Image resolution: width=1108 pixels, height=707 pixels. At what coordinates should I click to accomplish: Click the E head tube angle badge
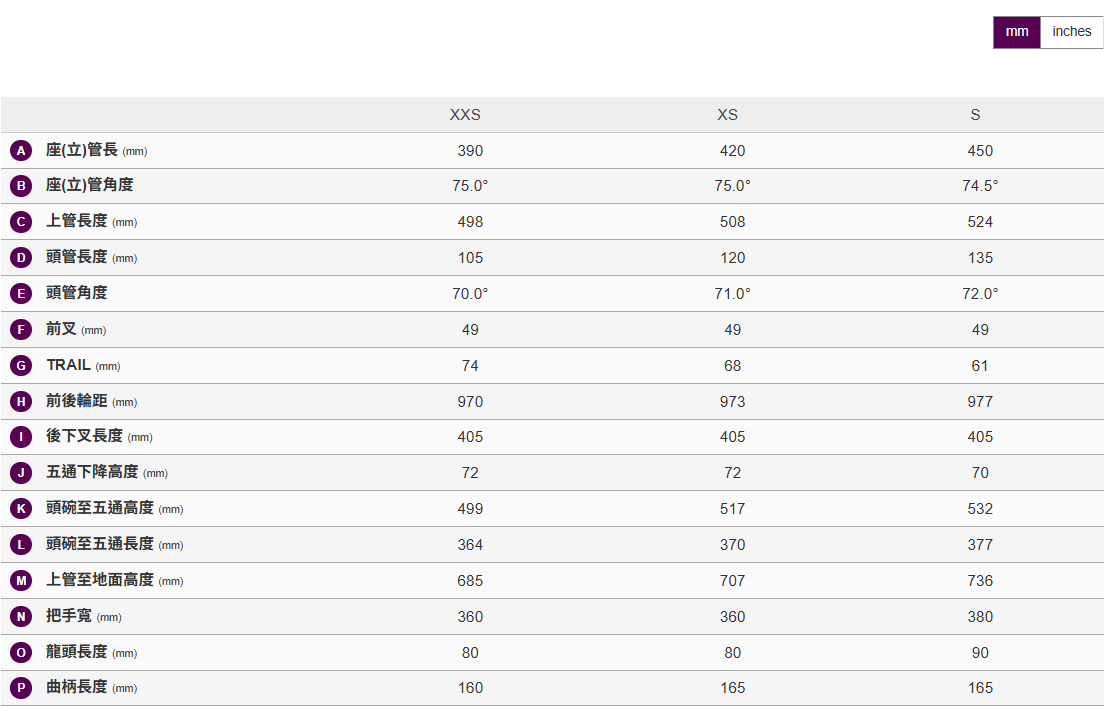click(21, 294)
